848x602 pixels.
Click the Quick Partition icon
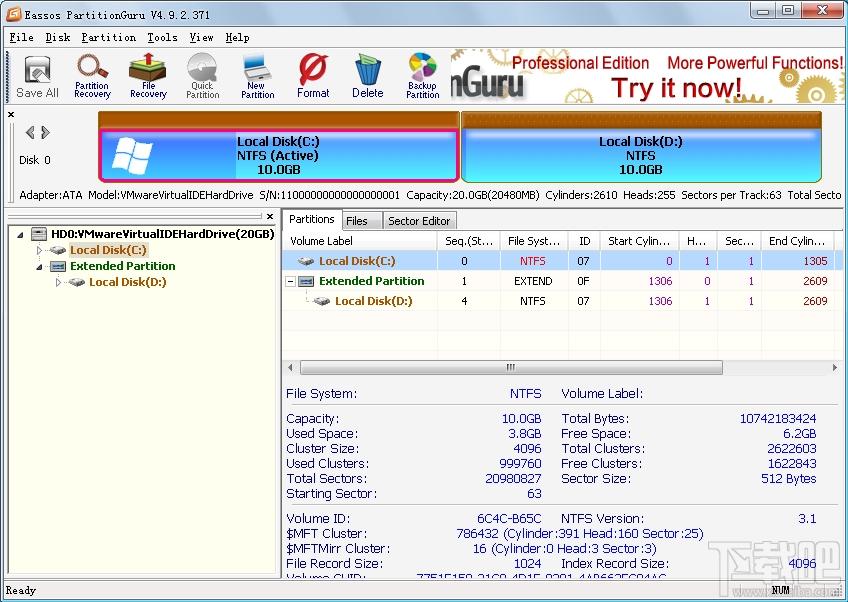tap(202, 76)
